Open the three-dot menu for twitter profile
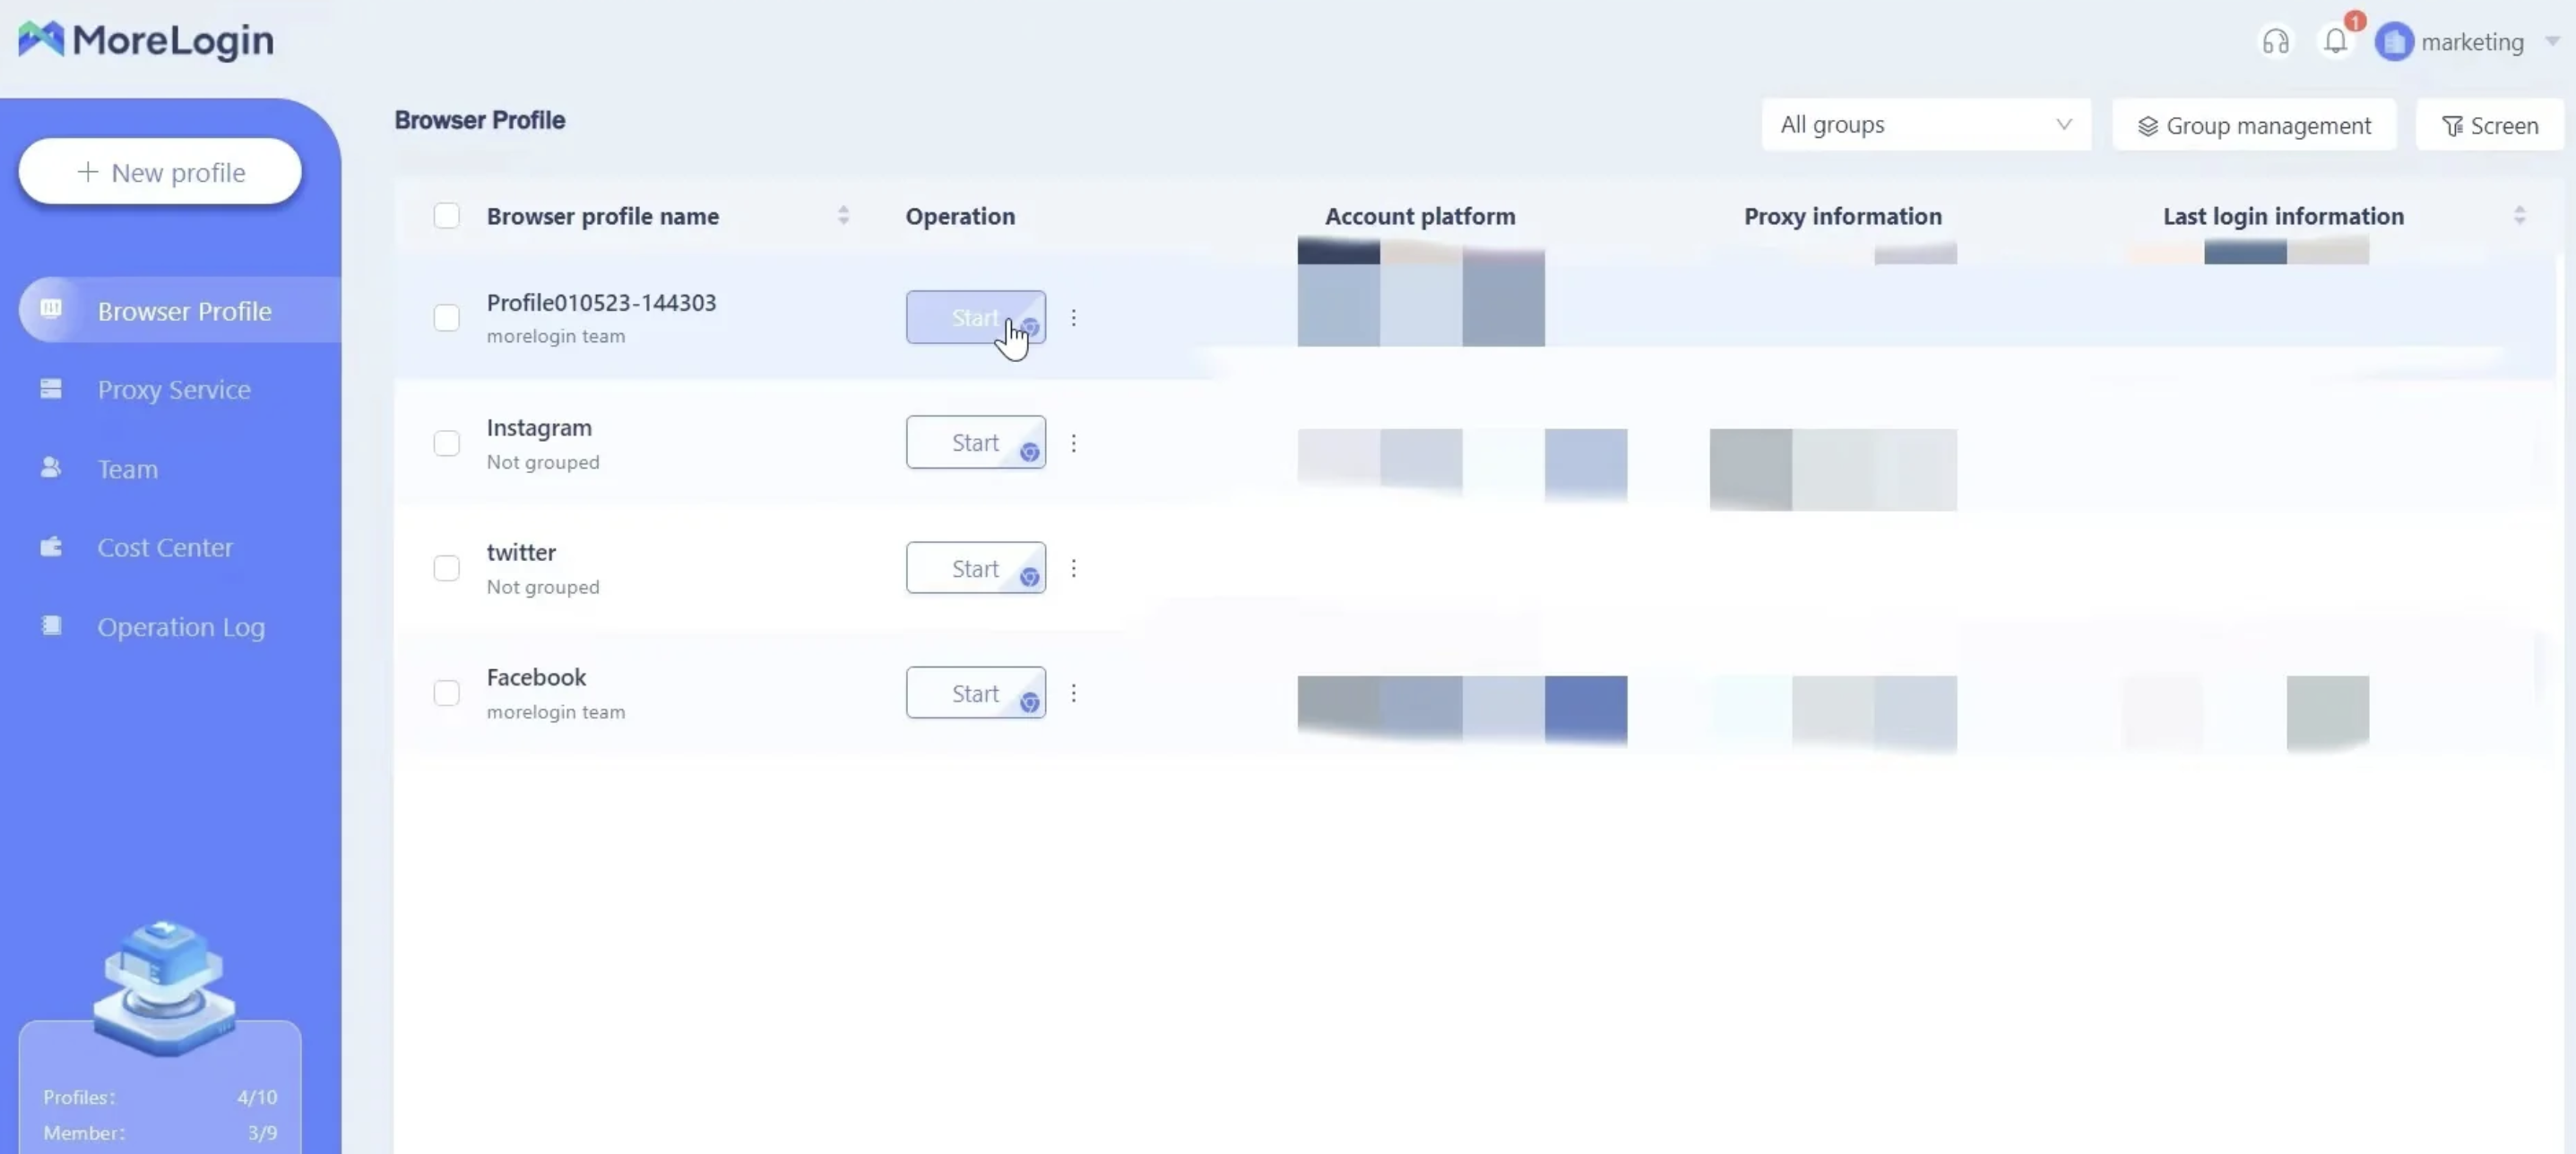 pyautogui.click(x=1073, y=568)
